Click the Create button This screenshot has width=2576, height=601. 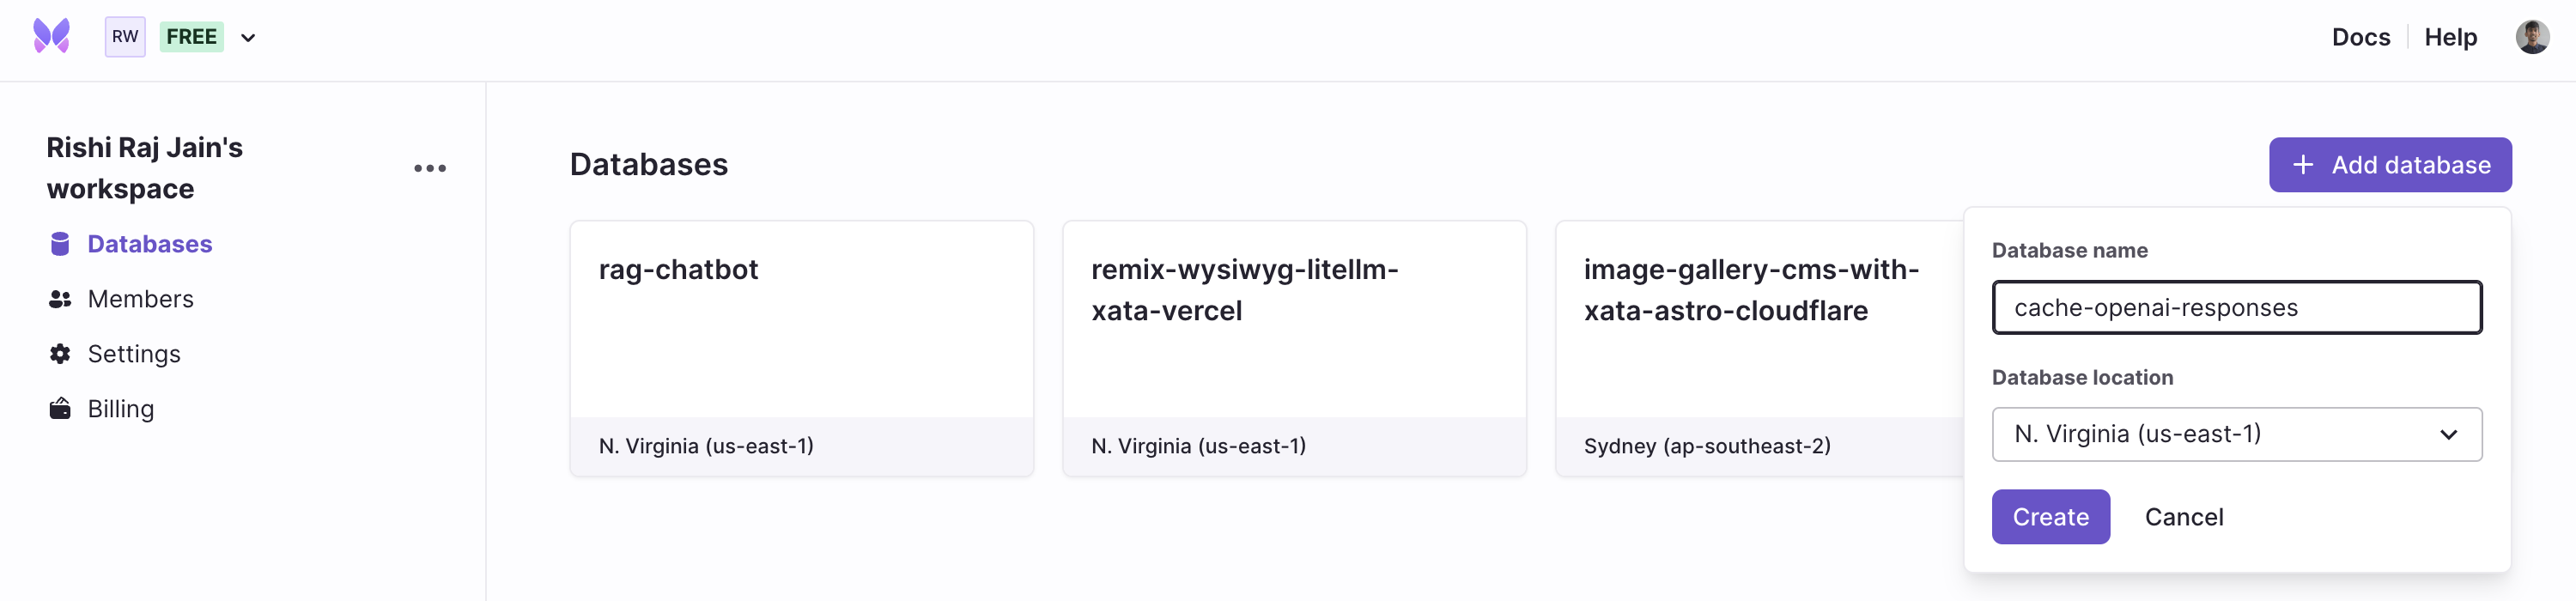point(2050,517)
